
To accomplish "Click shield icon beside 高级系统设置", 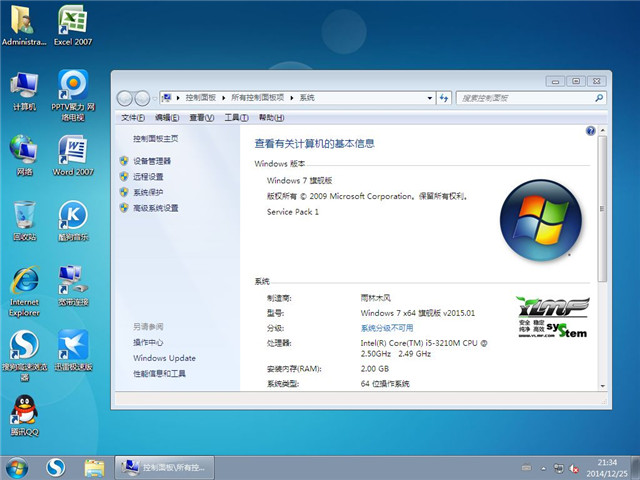I will (x=124, y=208).
